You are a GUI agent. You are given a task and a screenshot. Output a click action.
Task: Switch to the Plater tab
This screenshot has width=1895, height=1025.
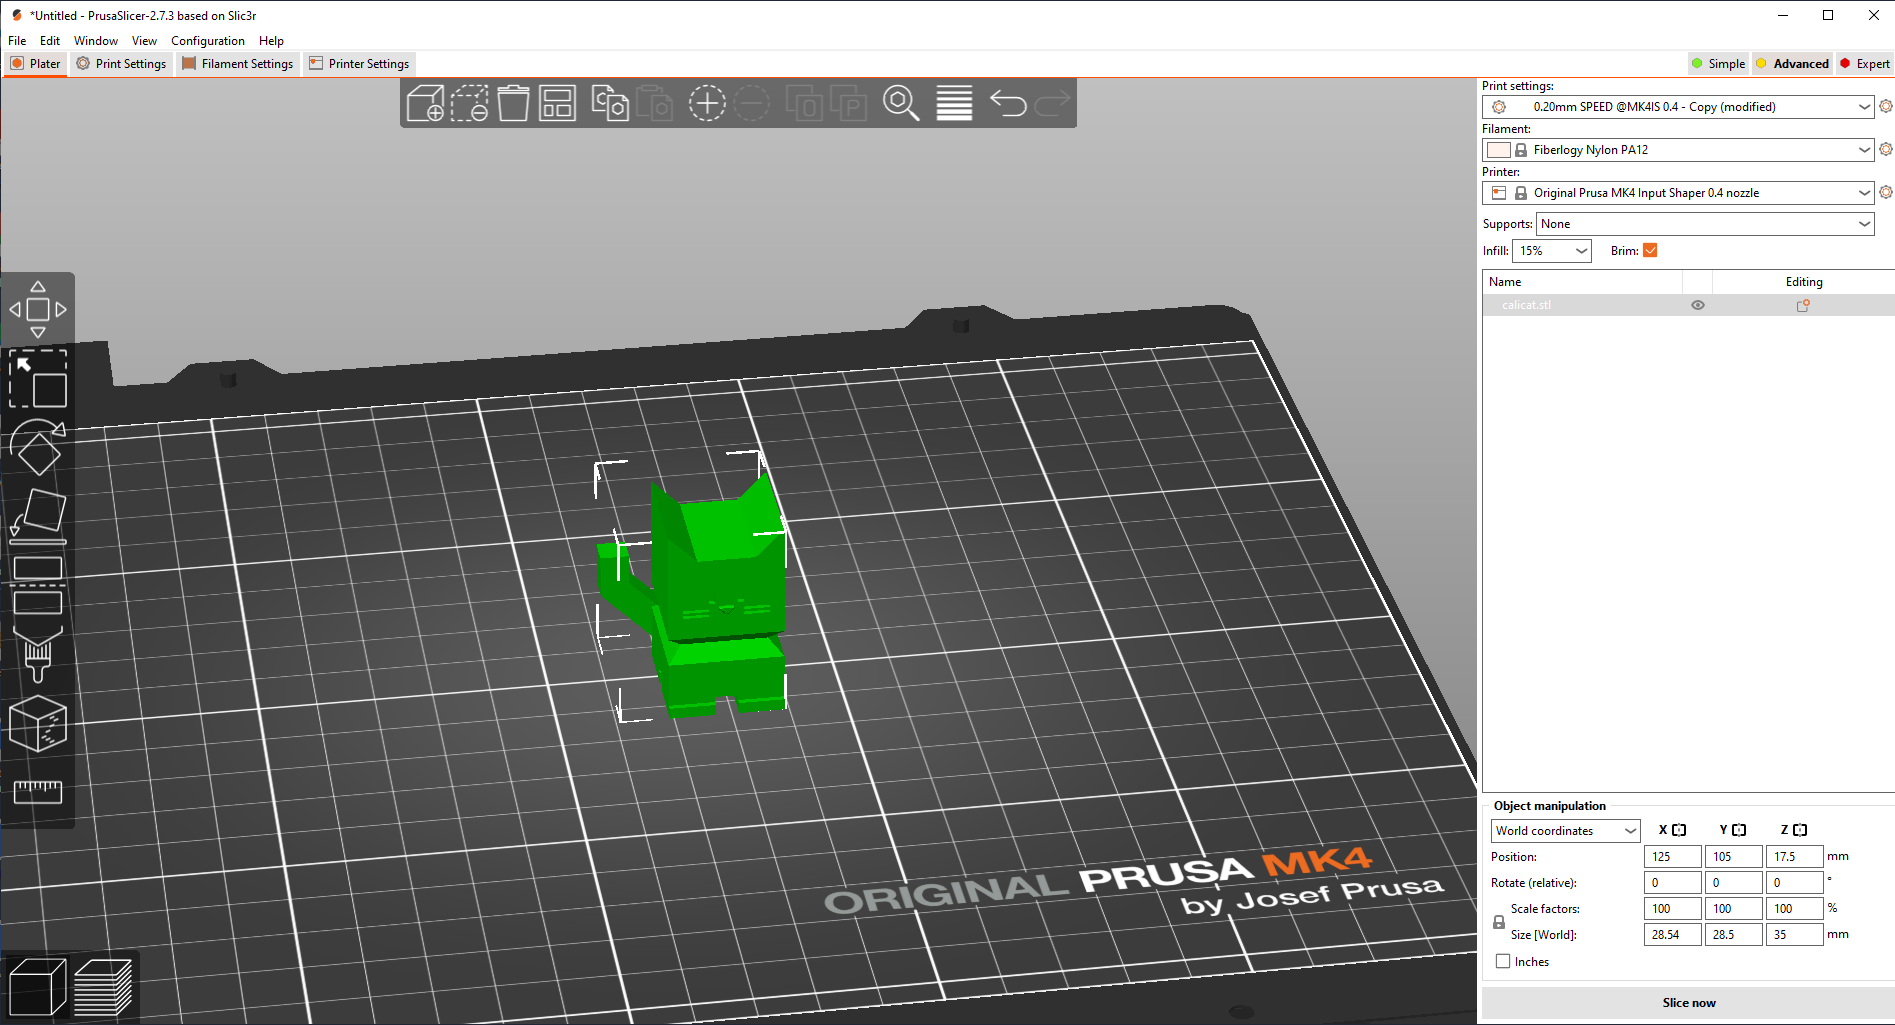pos(35,63)
